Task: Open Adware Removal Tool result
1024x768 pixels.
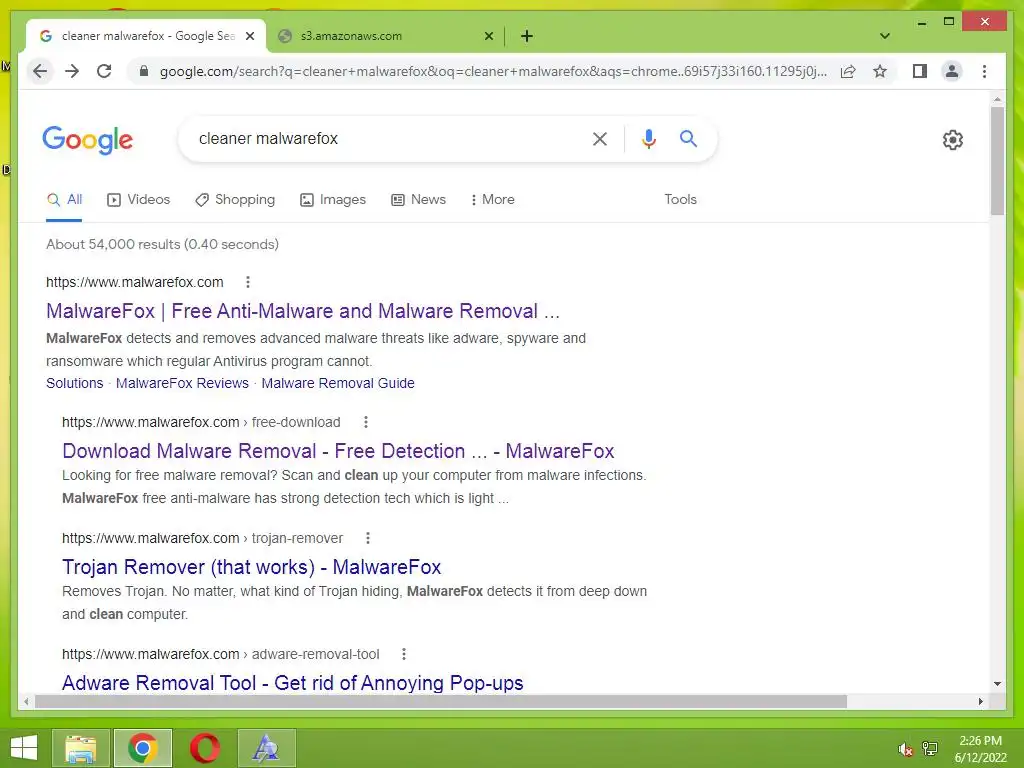Action: (x=293, y=683)
